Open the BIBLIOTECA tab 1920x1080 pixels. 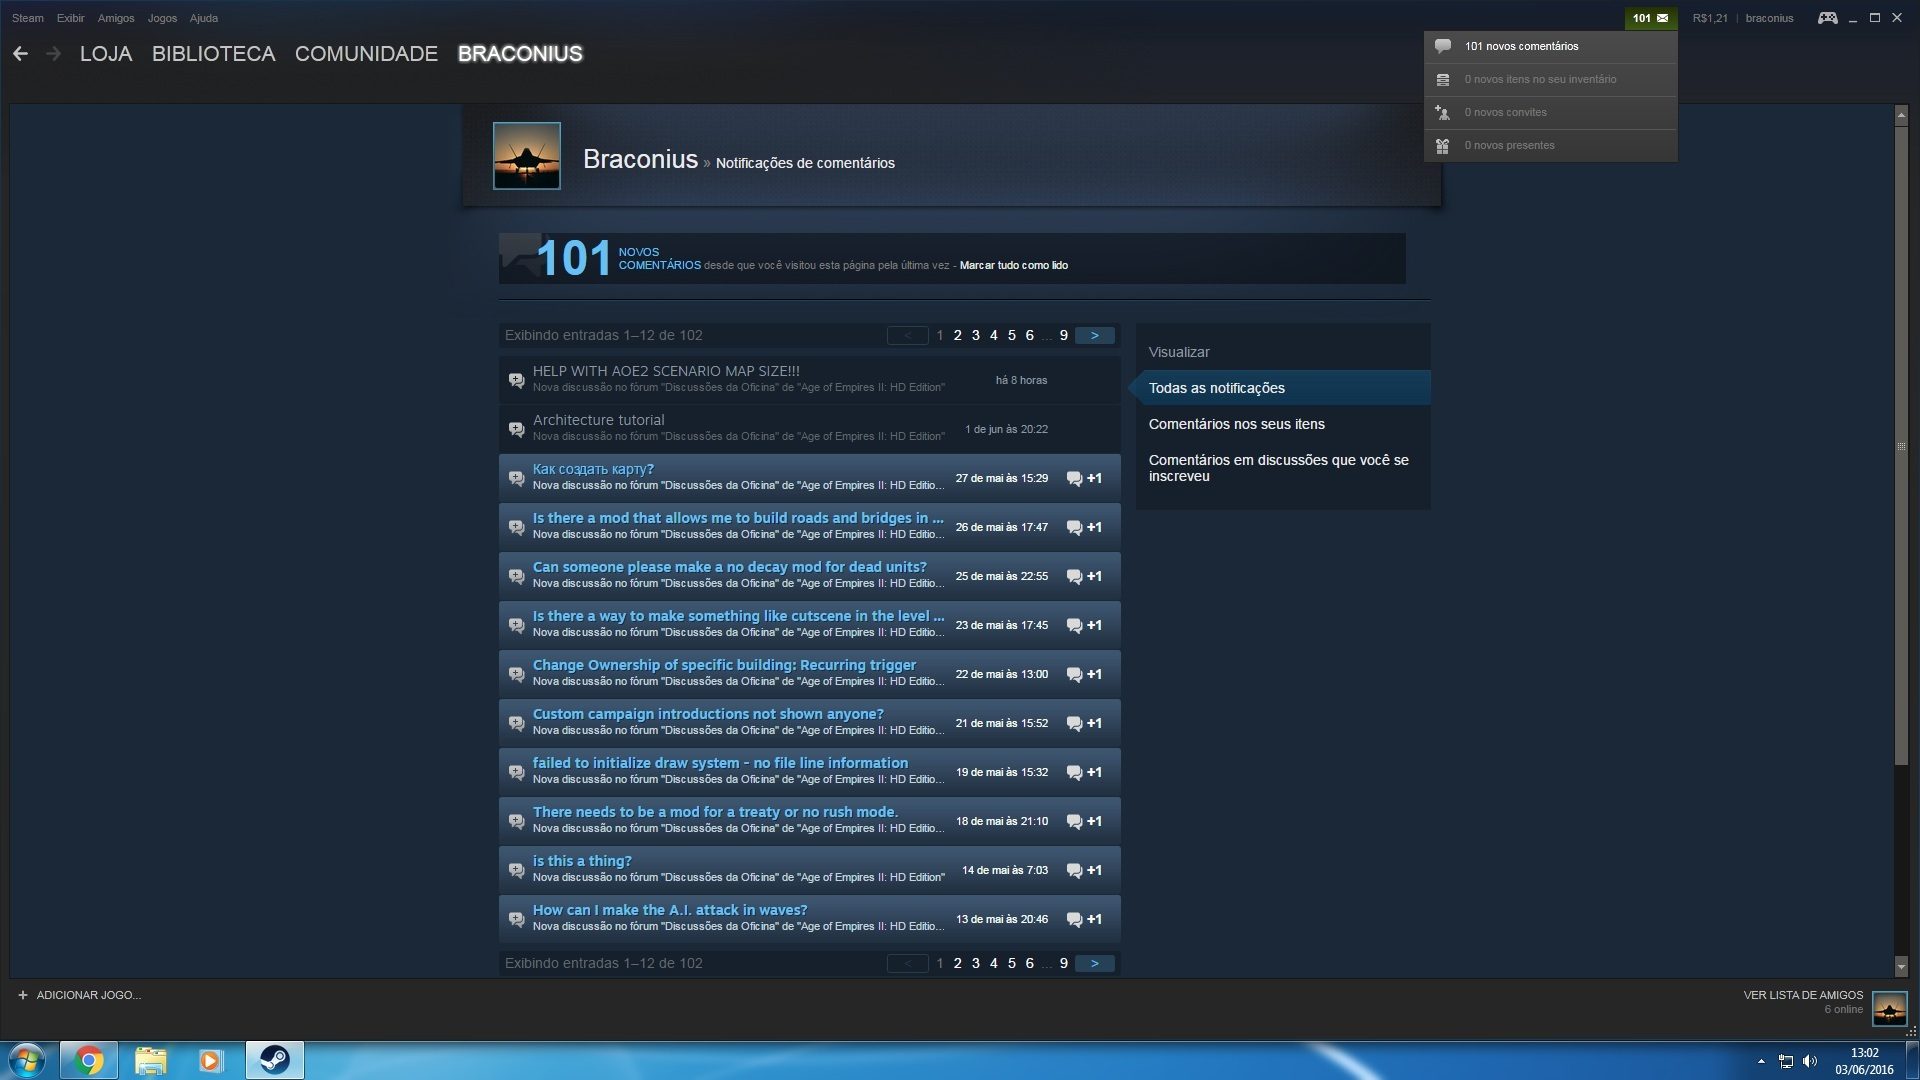point(213,54)
